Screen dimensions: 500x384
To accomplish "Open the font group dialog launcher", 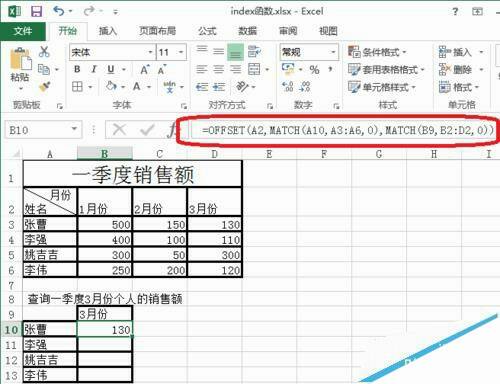I will pos(184,106).
